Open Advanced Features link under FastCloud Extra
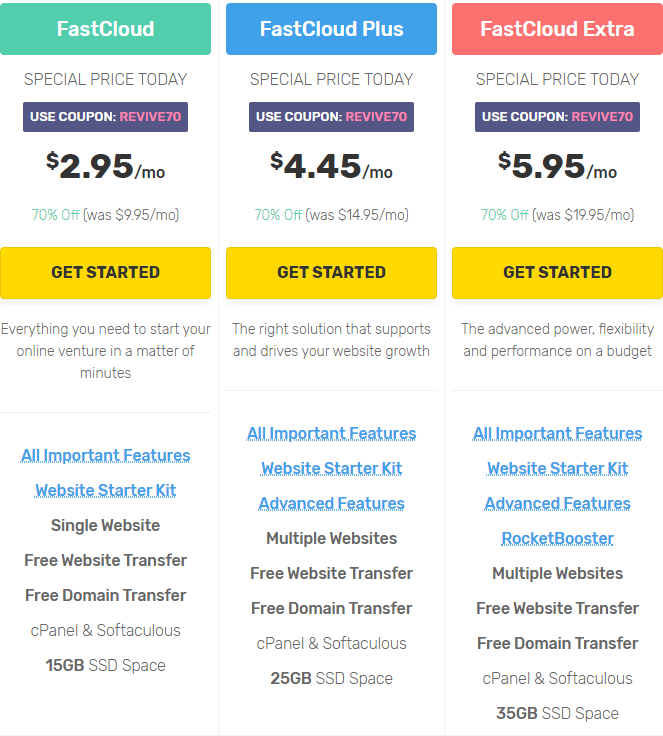Viewport: 663px width, 736px height. (x=557, y=503)
